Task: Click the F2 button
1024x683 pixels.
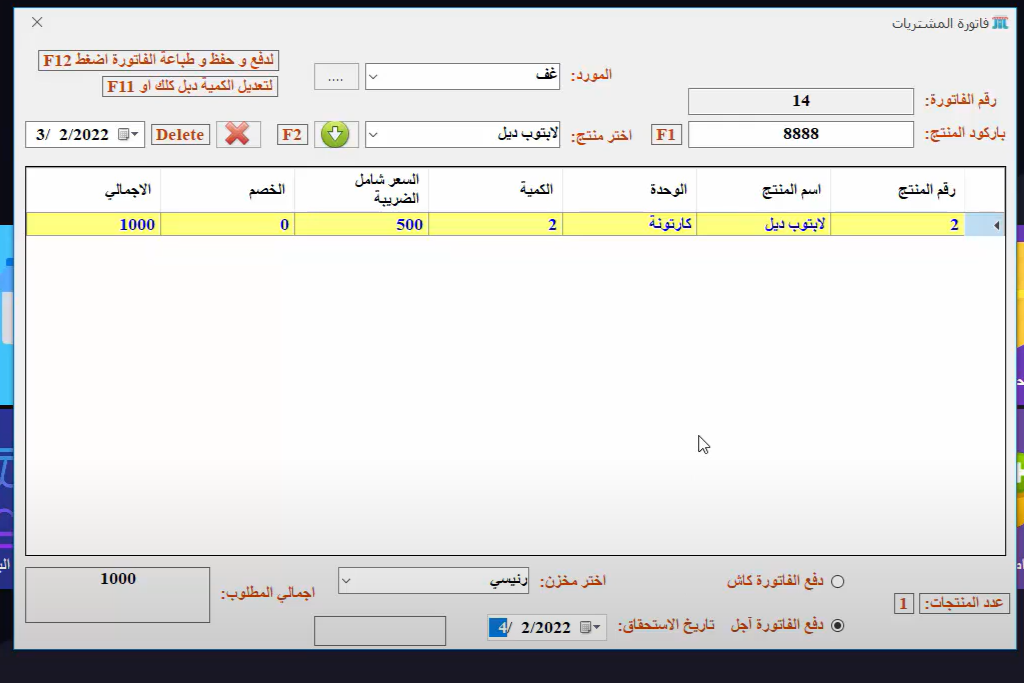Action: [x=292, y=135]
